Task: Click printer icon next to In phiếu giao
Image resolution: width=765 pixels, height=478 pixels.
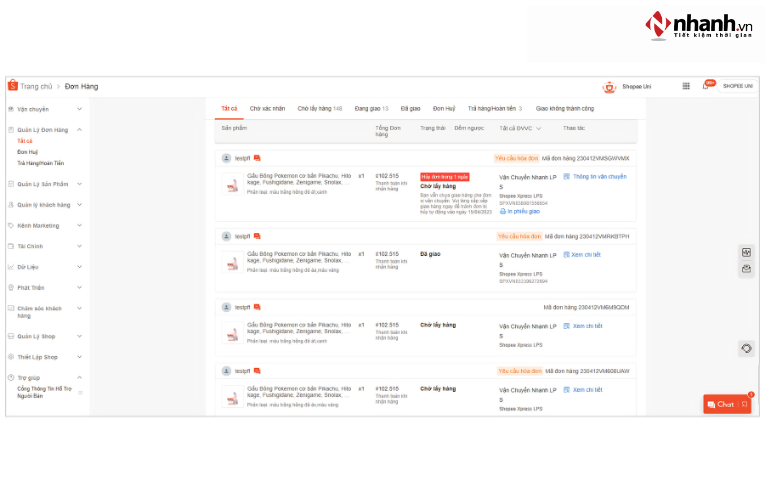Action: pos(503,211)
